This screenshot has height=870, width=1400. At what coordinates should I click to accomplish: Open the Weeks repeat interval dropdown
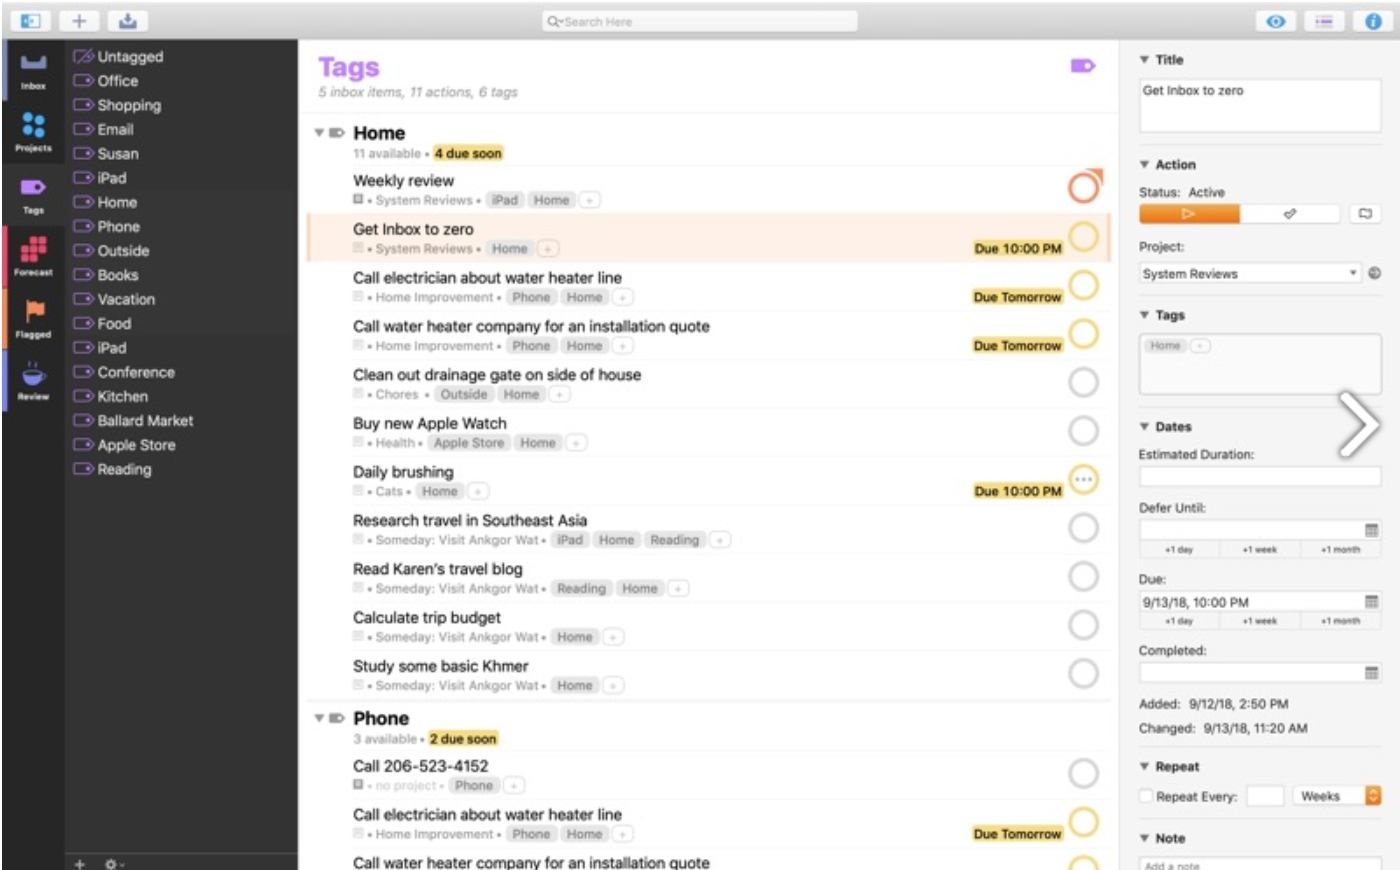click(1372, 796)
